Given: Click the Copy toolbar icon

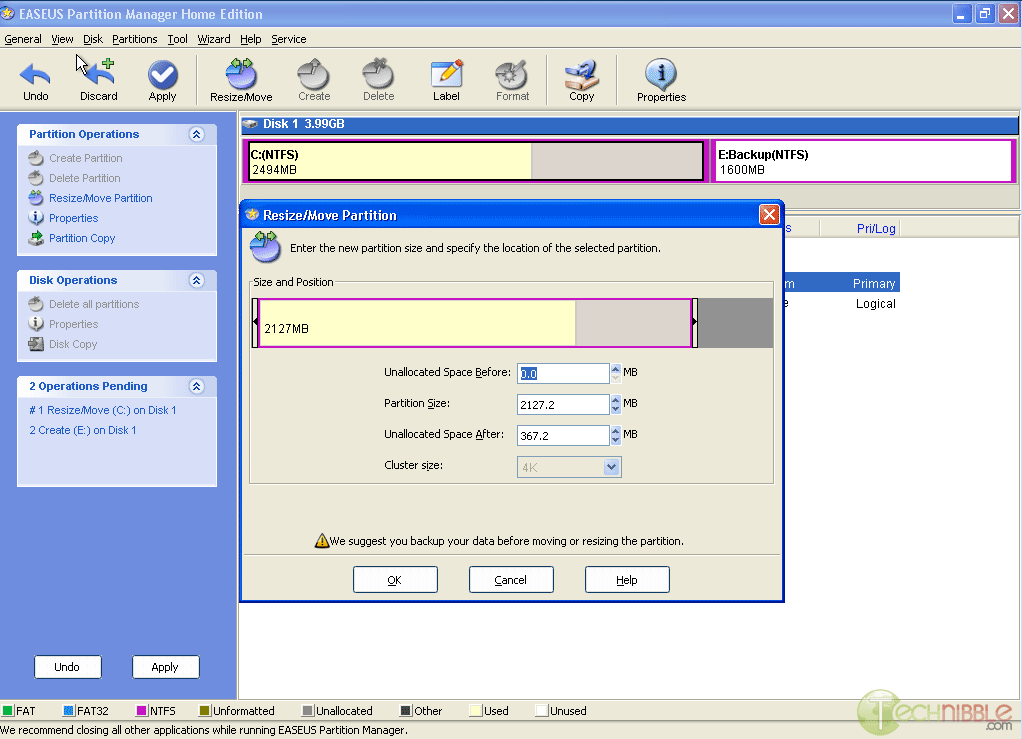Looking at the screenshot, I should point(581,80).
